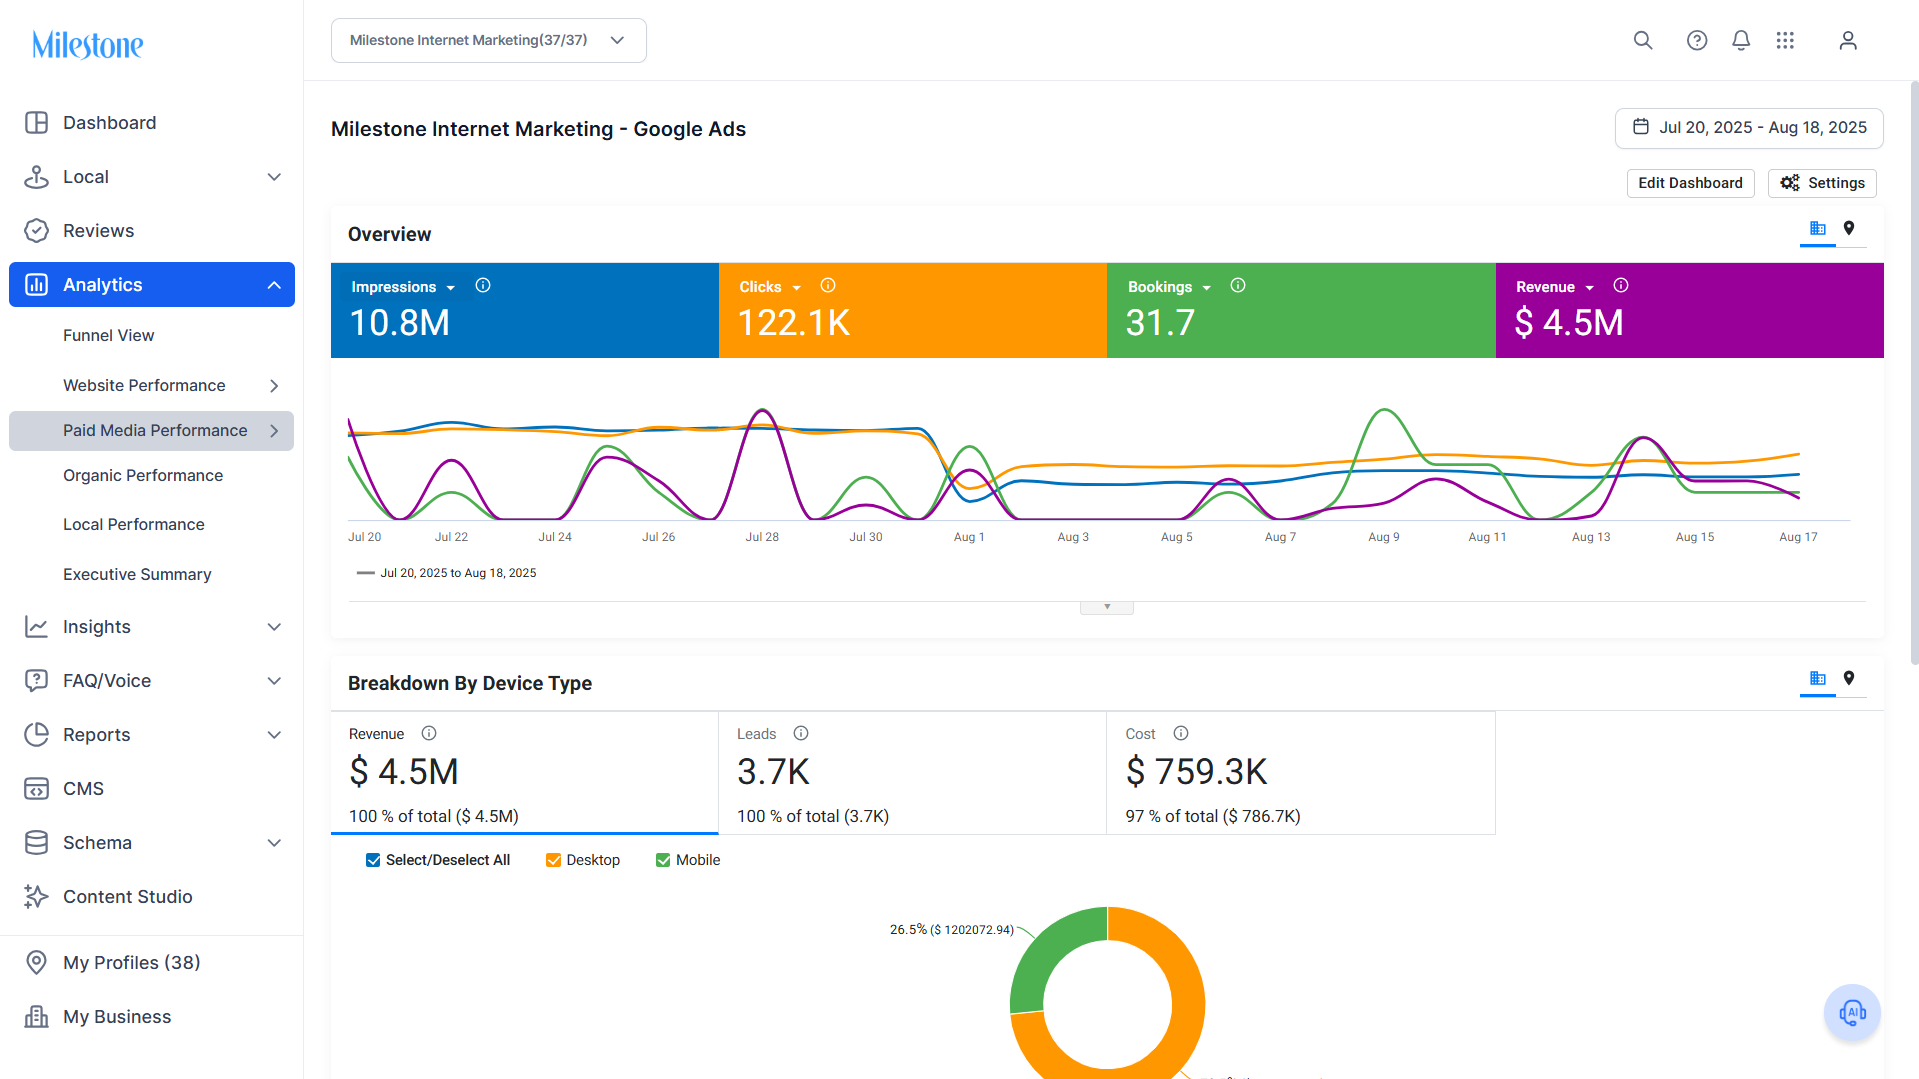Uncheck the Desktop checkbox

553,861
